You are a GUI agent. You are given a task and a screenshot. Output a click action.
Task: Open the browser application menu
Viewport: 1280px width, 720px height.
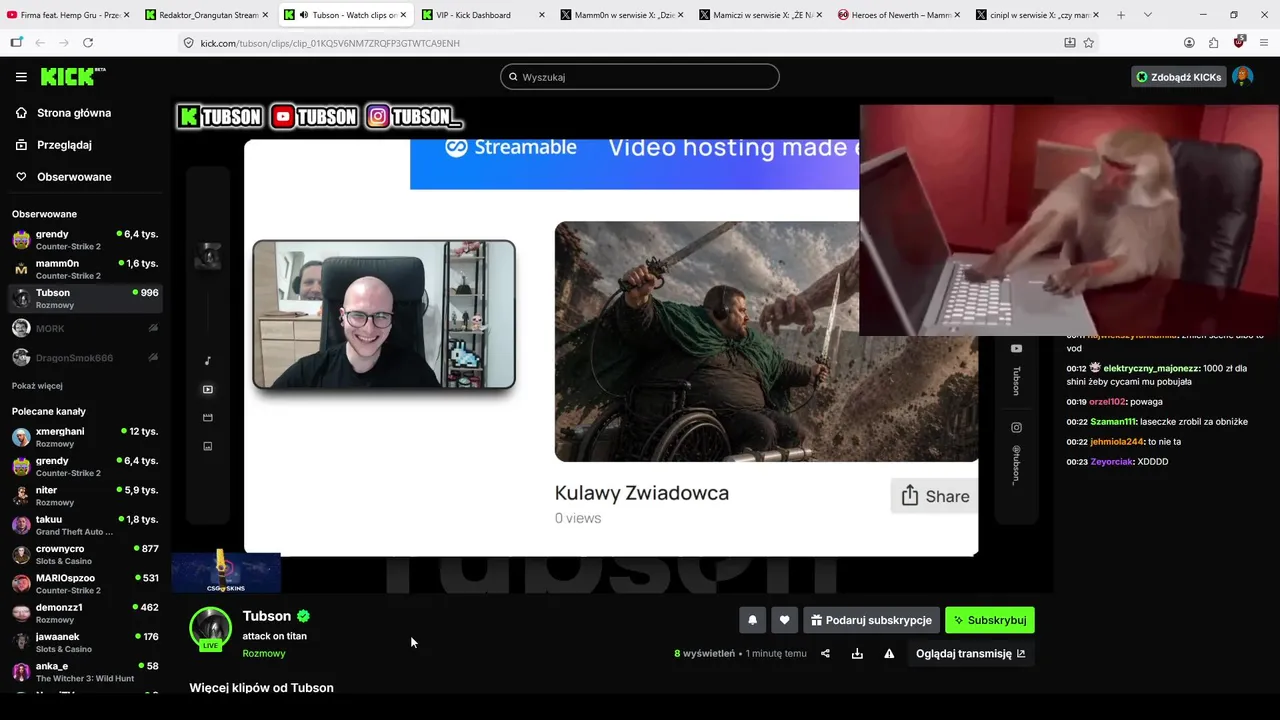pyautogui.click(x=1264, y=43)
